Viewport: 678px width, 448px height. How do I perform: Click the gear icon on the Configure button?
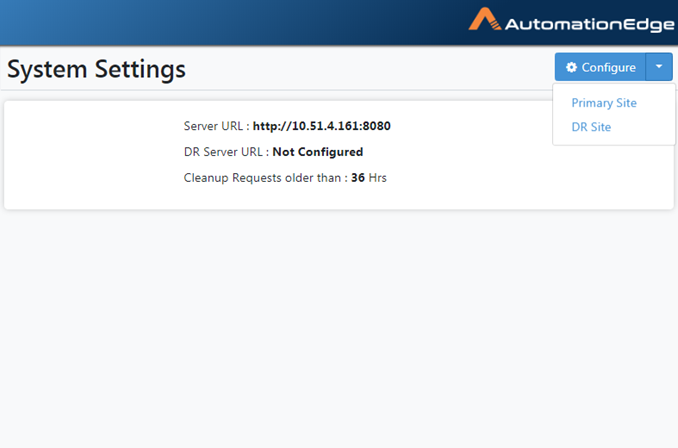pyautogui.click(x=571, y=67)
